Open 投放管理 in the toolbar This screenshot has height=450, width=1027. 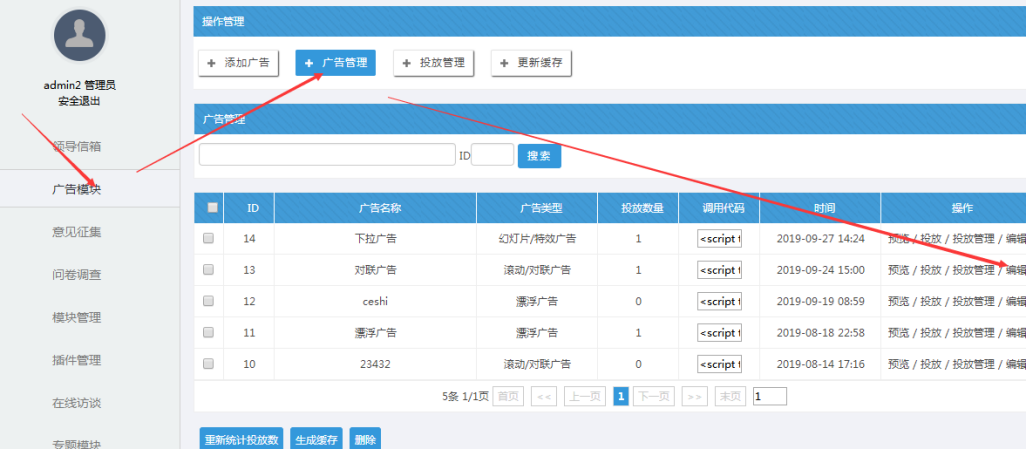433,63
